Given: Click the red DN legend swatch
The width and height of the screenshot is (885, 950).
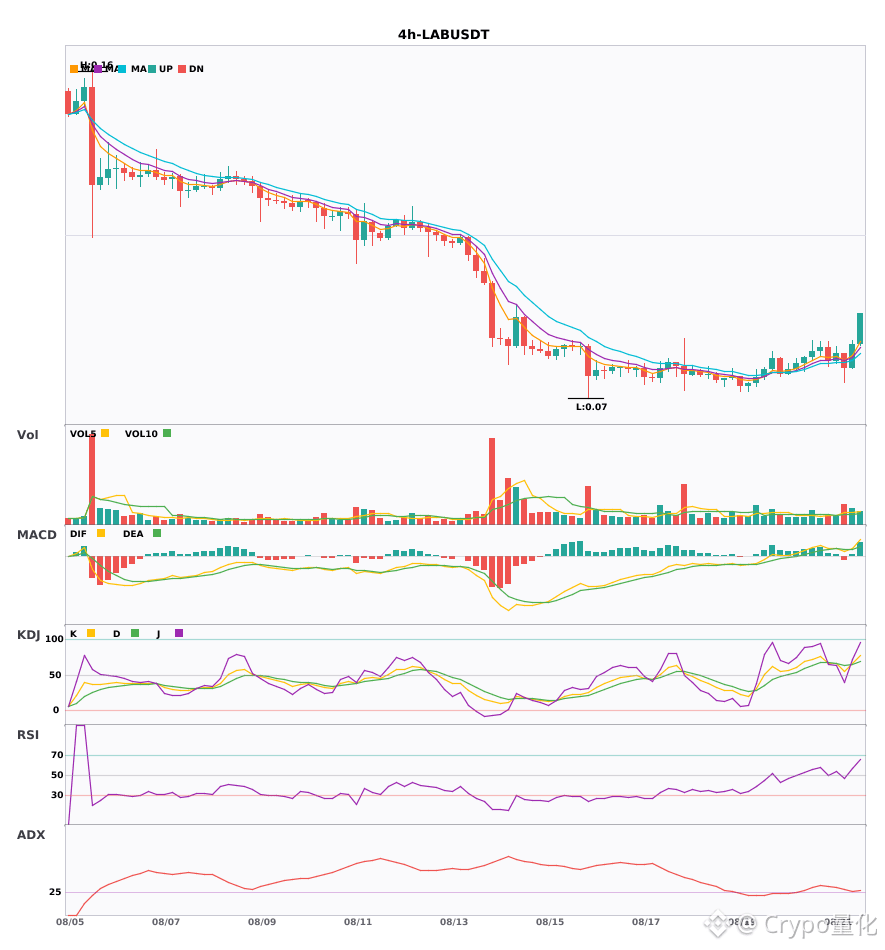Looking at the screenshot, I should click(x=182, y=69).
